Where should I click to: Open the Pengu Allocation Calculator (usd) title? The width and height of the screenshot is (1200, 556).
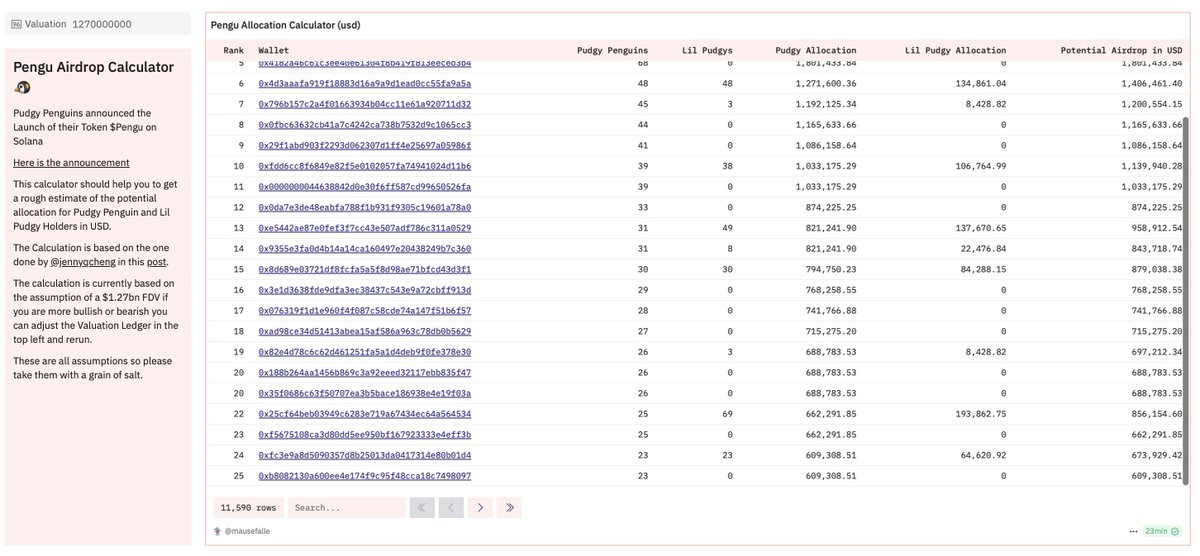point(285,24)
